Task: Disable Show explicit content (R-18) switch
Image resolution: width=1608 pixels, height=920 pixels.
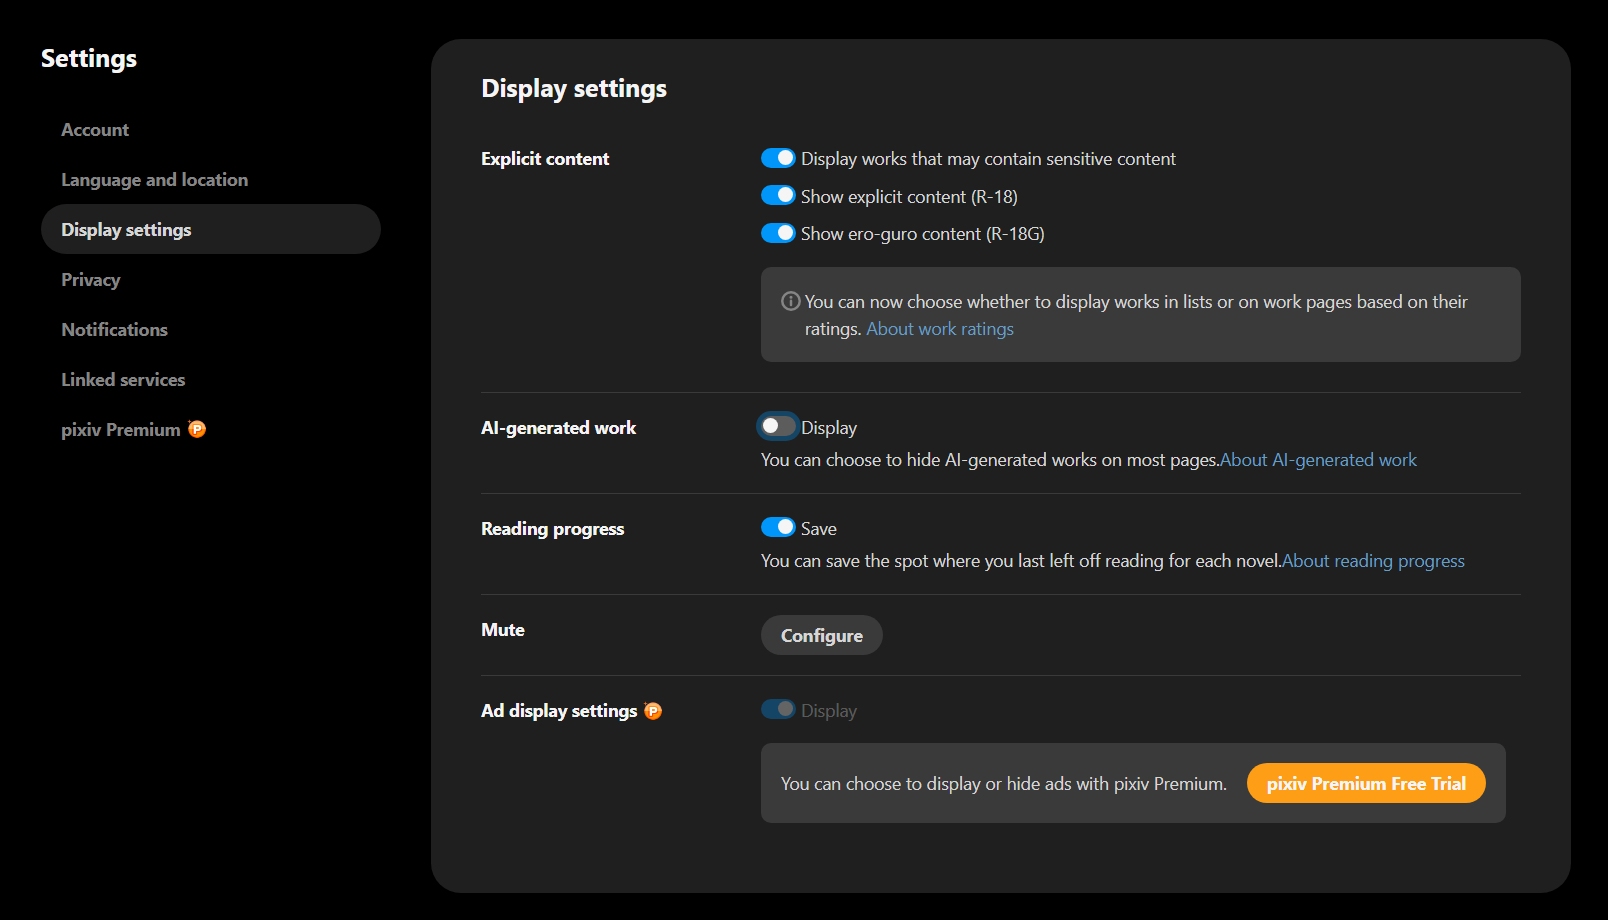Action: (778, 196)
